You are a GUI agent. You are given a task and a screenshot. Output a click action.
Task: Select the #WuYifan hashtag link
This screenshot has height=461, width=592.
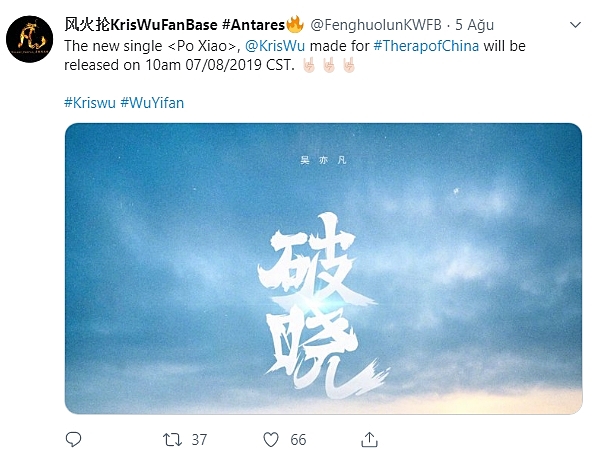click(152, 103)
